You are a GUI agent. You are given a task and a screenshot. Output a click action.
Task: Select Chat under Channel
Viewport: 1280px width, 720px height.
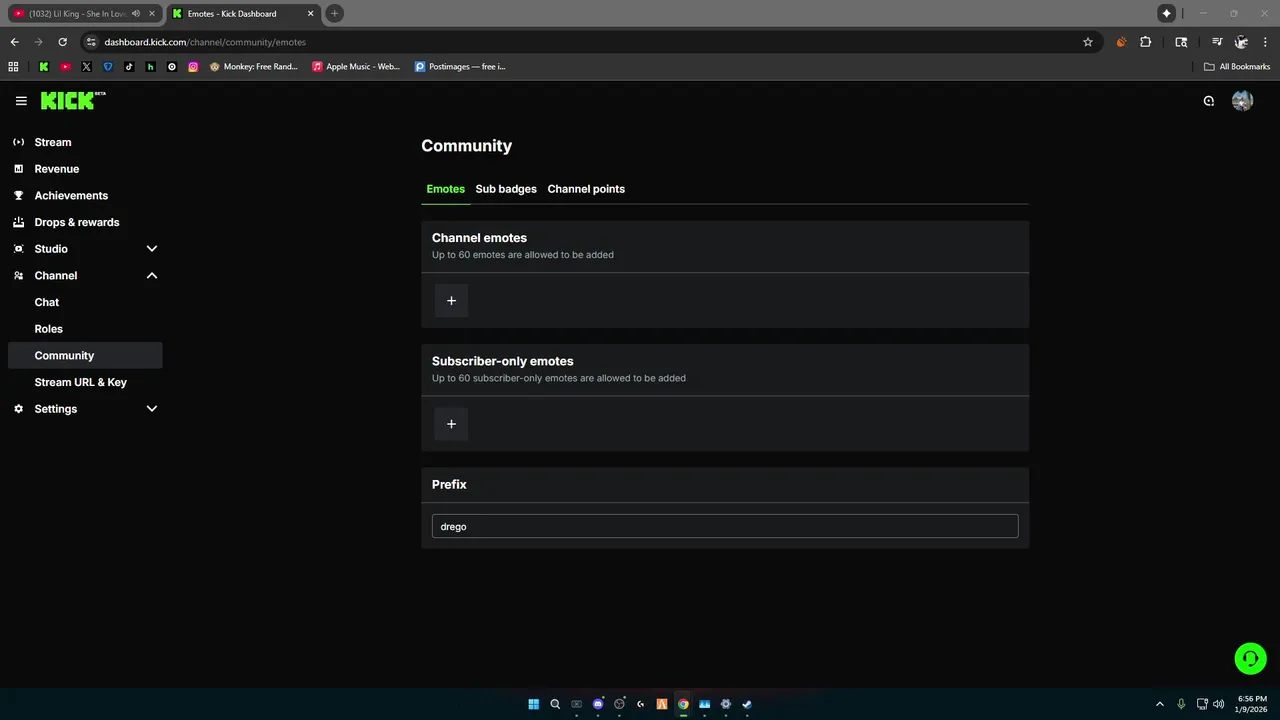[x=47, y=302]
